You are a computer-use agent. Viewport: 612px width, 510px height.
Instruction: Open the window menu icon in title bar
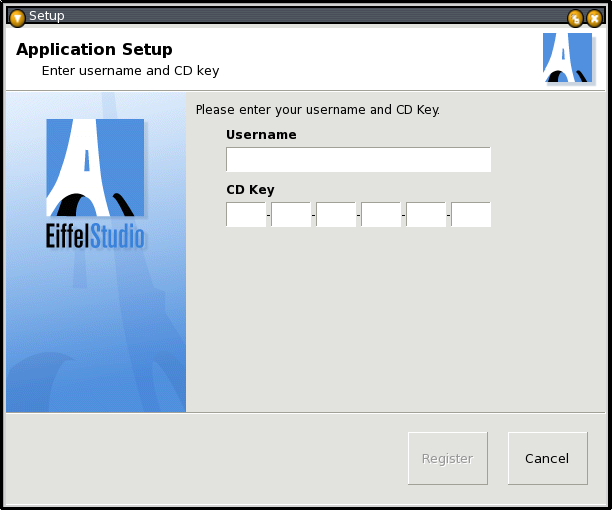tap(17, 17)
